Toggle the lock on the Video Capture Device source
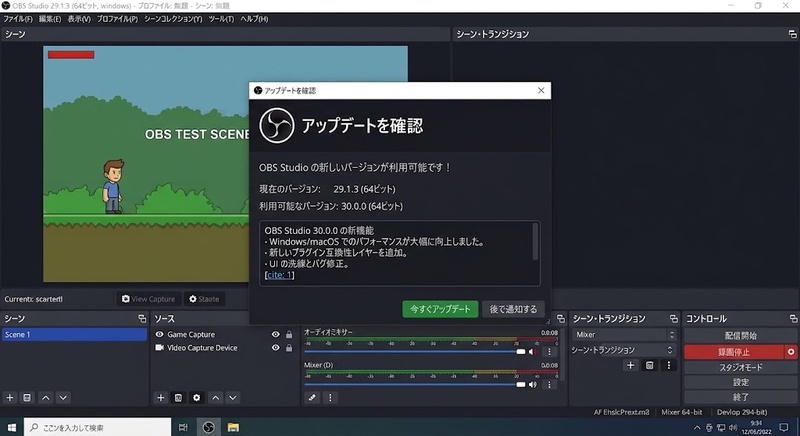800x436 pixels. tap(289, 348)
